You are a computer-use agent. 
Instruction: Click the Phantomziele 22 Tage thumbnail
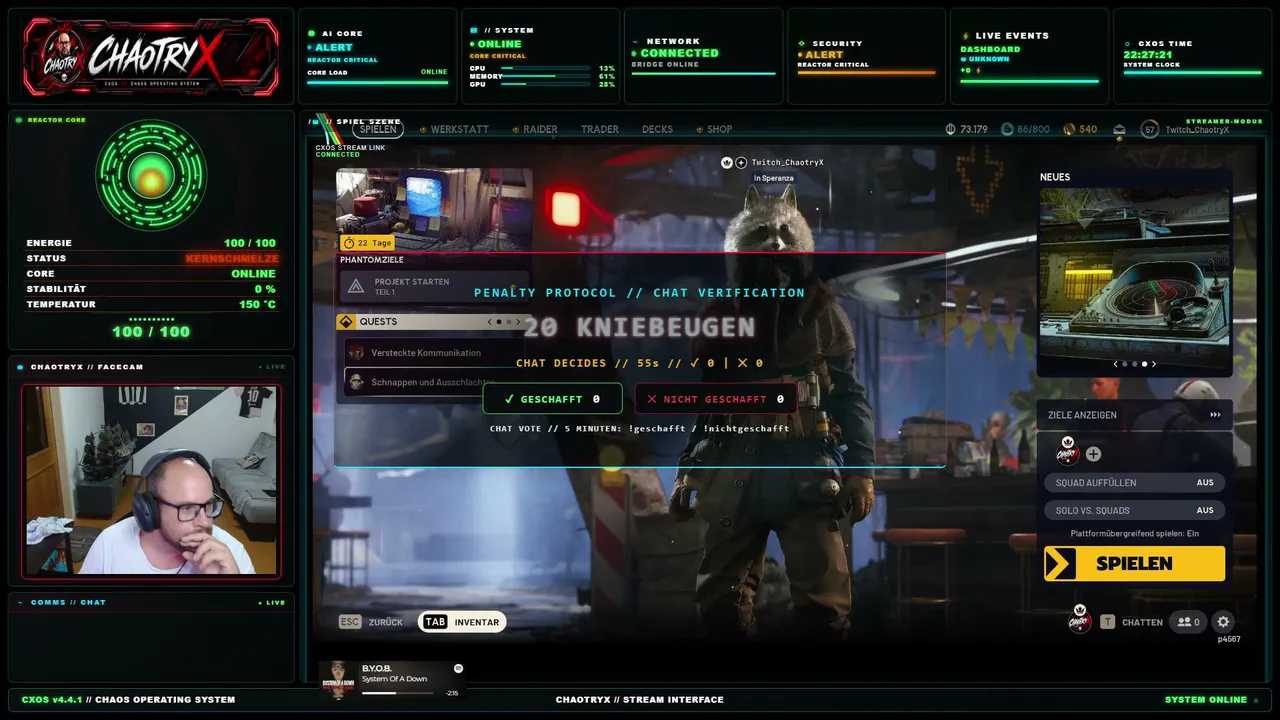[434, 210]
